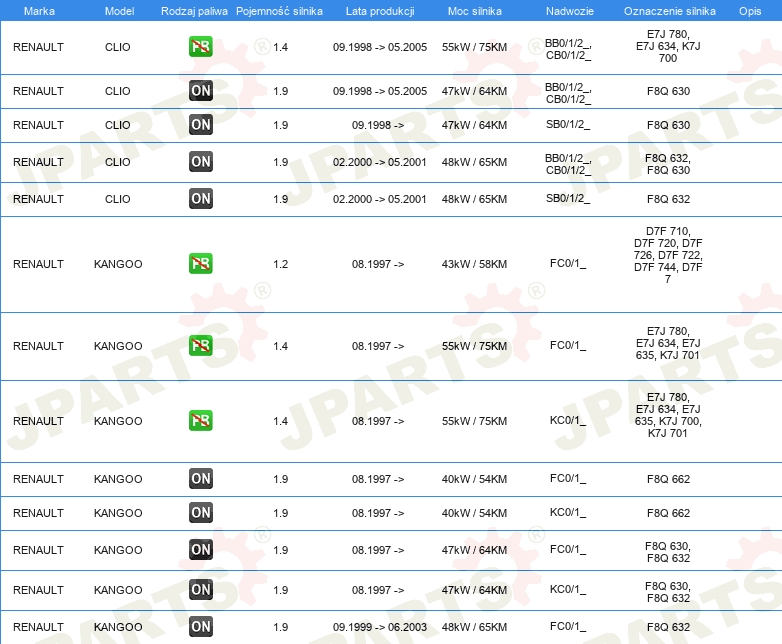Viewport: 782px width, 644px height.
Task: Select '48kW / 65KM' in the last Kangoo row
Action: 474,627
